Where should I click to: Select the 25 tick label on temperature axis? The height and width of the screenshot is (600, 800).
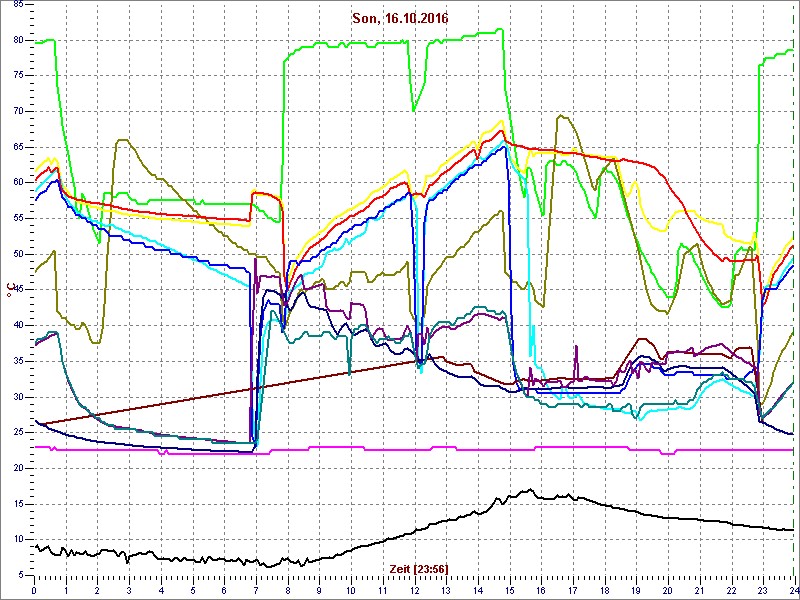click(17, 433)
